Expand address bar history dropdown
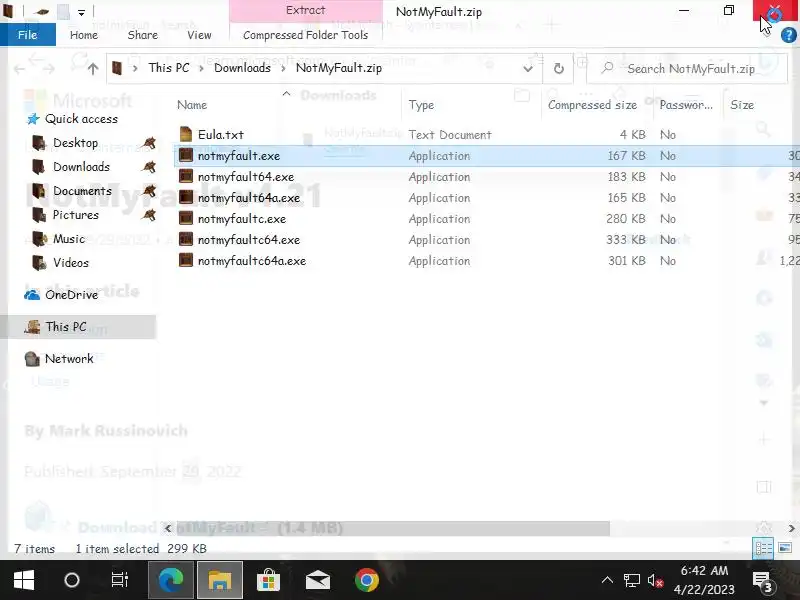The width and height of the screenshot is (800, 600). point(528,68)
